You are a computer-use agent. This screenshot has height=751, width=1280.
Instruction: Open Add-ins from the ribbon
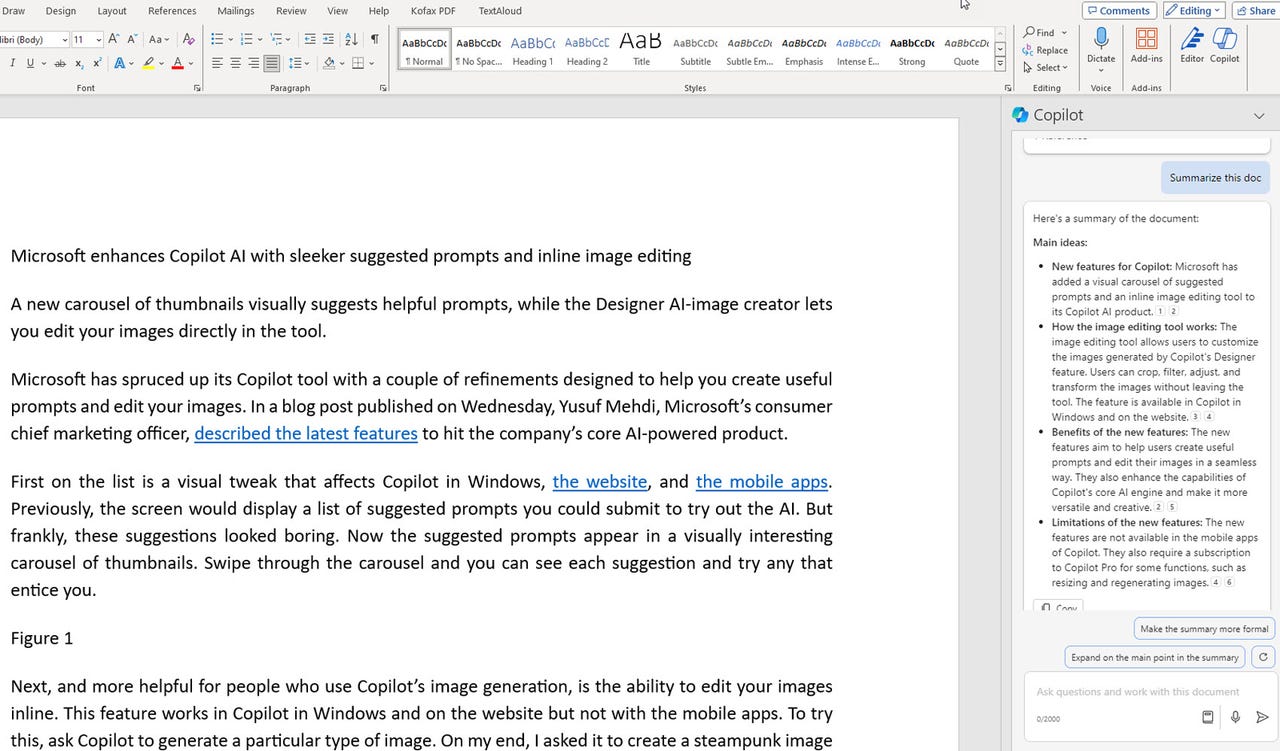(x=1147, y=45)
